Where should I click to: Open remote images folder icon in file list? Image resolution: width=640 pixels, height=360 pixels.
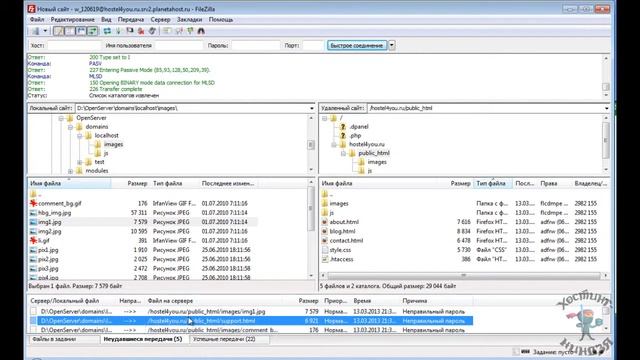pyautogui.click(x=324, y=203)
